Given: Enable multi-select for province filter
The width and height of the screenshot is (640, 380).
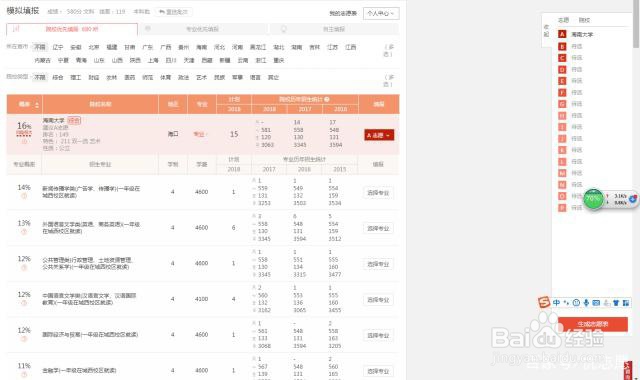Looking at the screenshot, I should click(x=389, y=51).
